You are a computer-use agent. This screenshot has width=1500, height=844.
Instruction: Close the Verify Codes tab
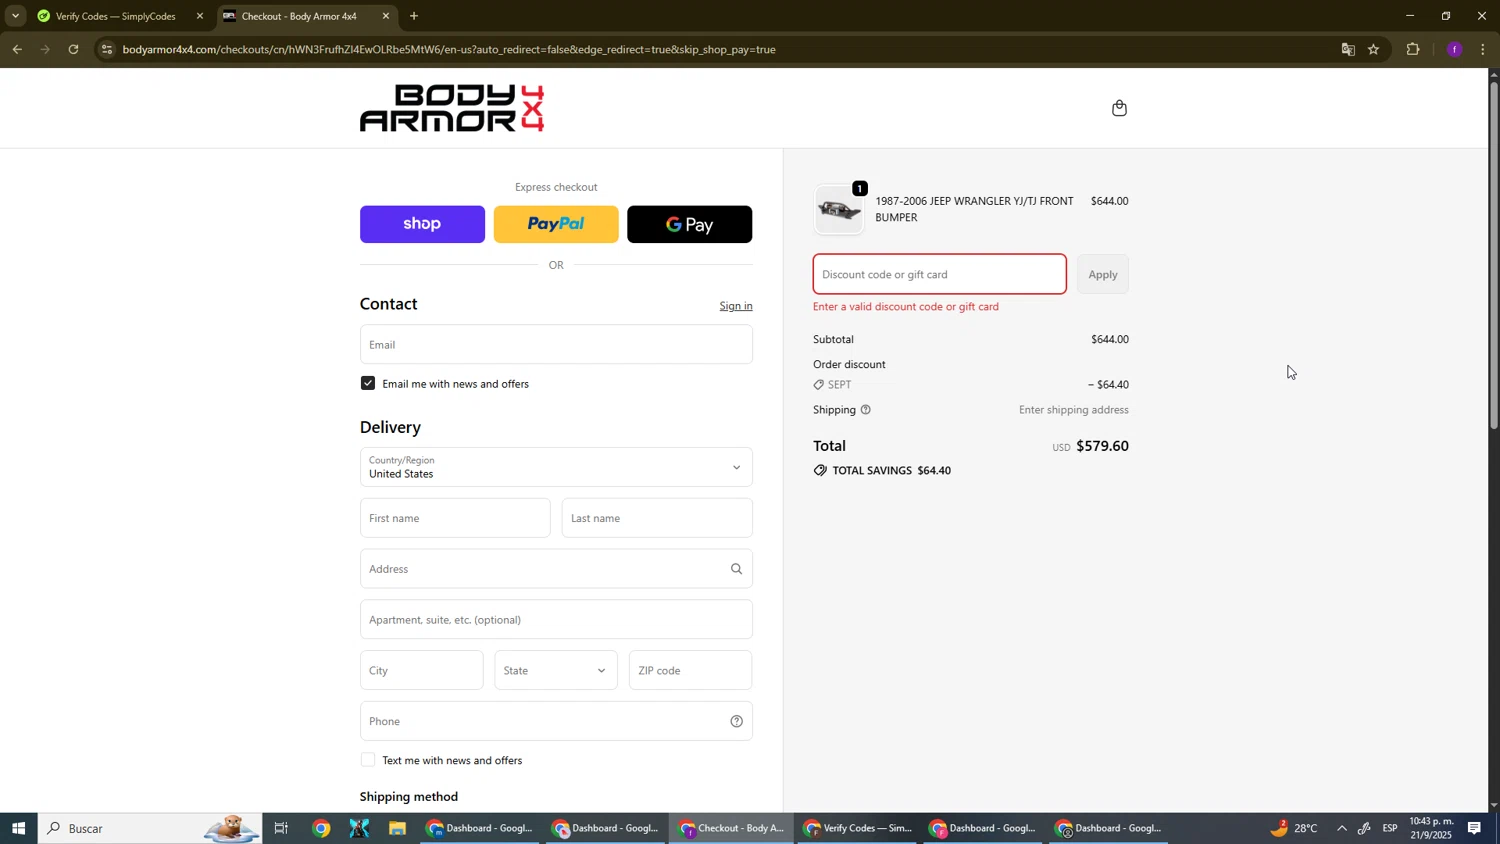point(200,16)
